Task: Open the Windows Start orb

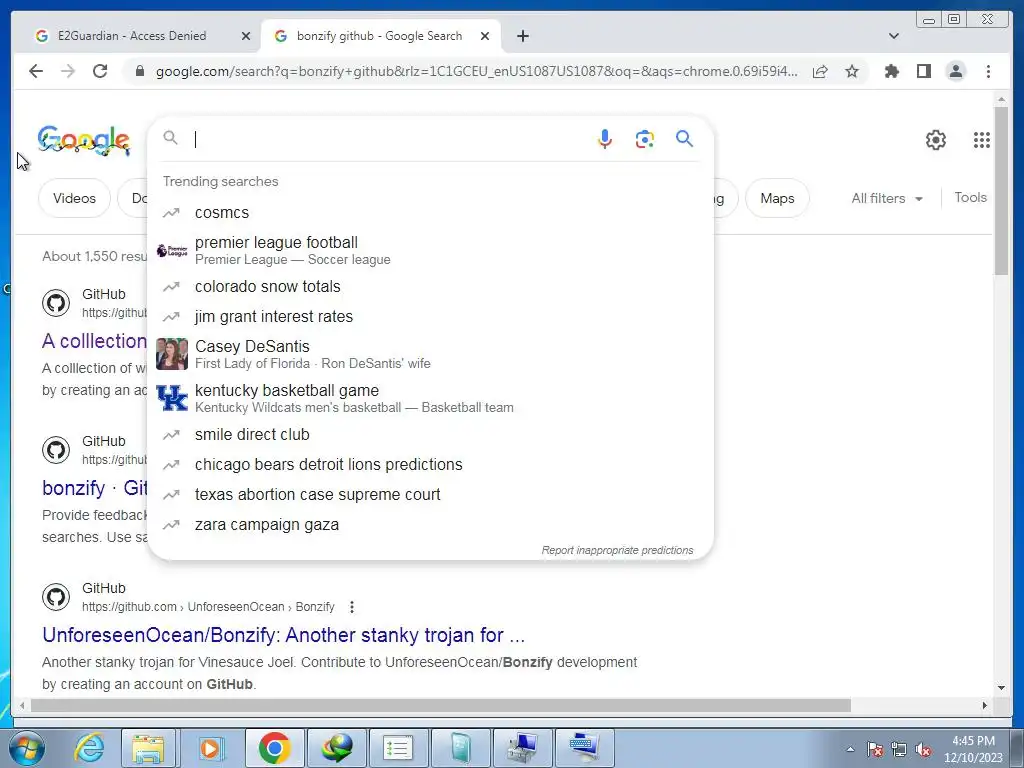Action: [27, 748]
